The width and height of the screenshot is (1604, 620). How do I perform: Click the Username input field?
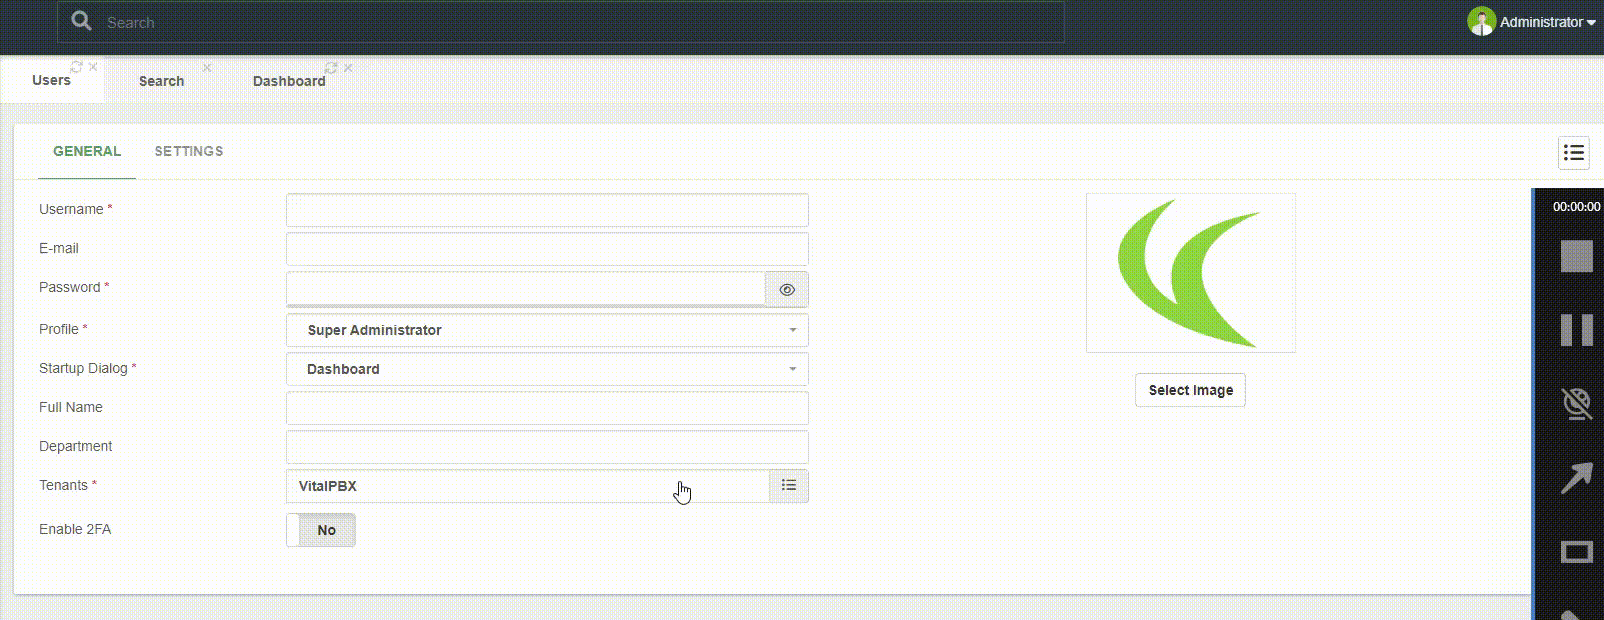point(547,210)
